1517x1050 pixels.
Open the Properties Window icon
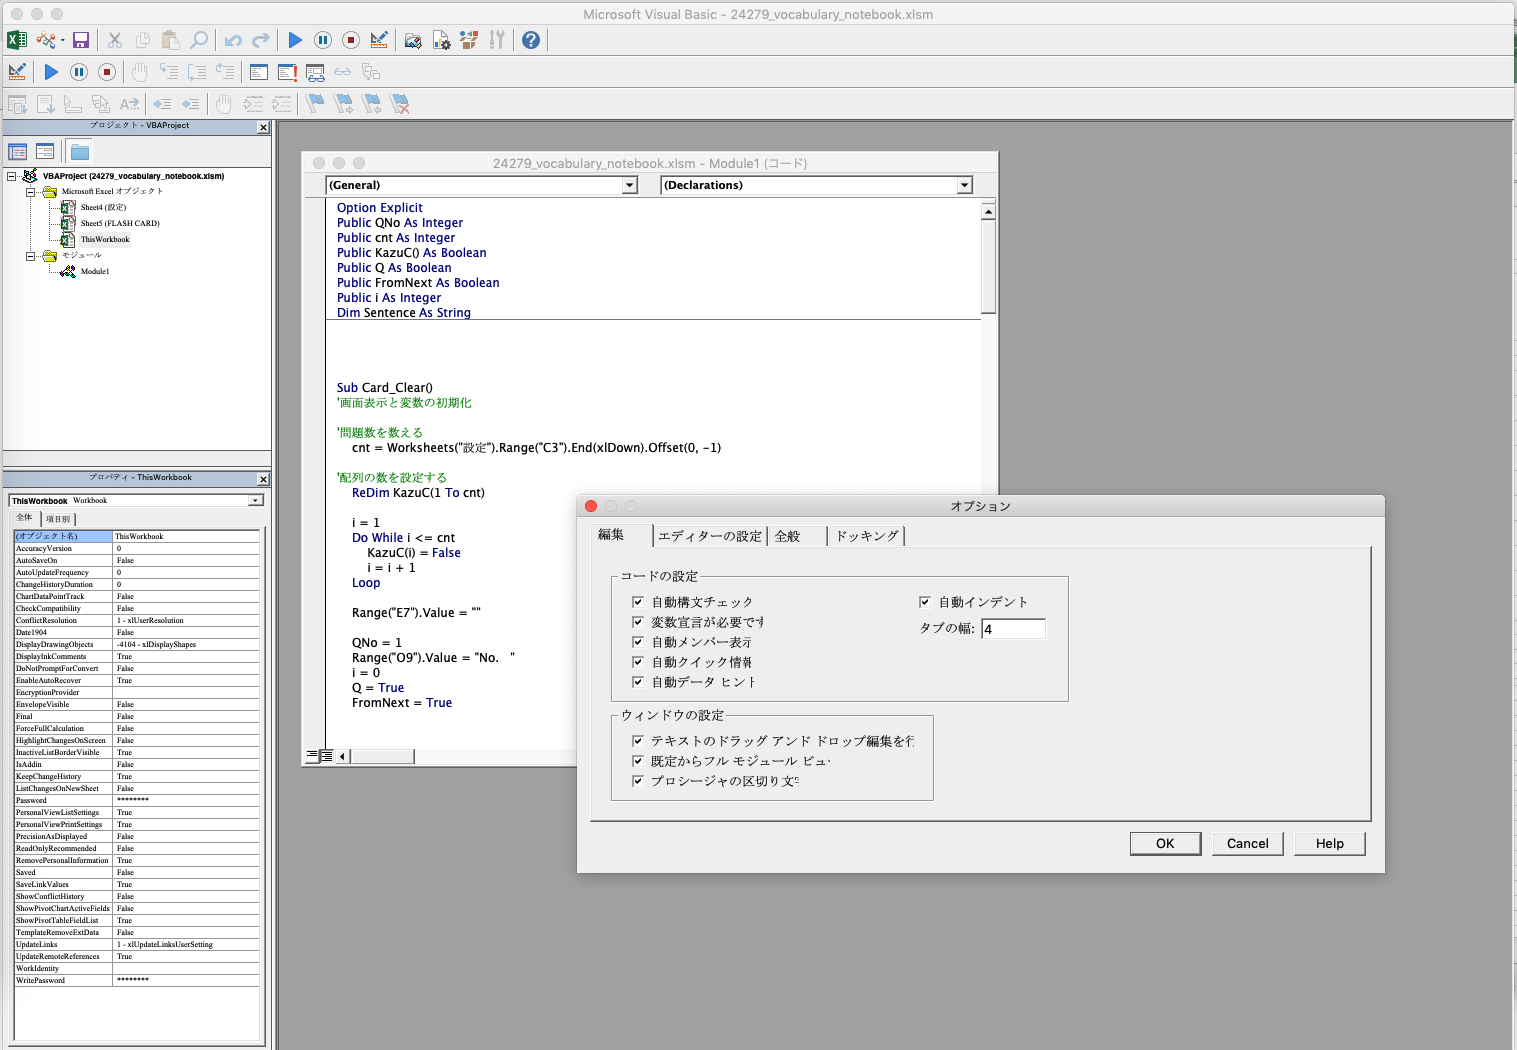[x=441, y=40]
